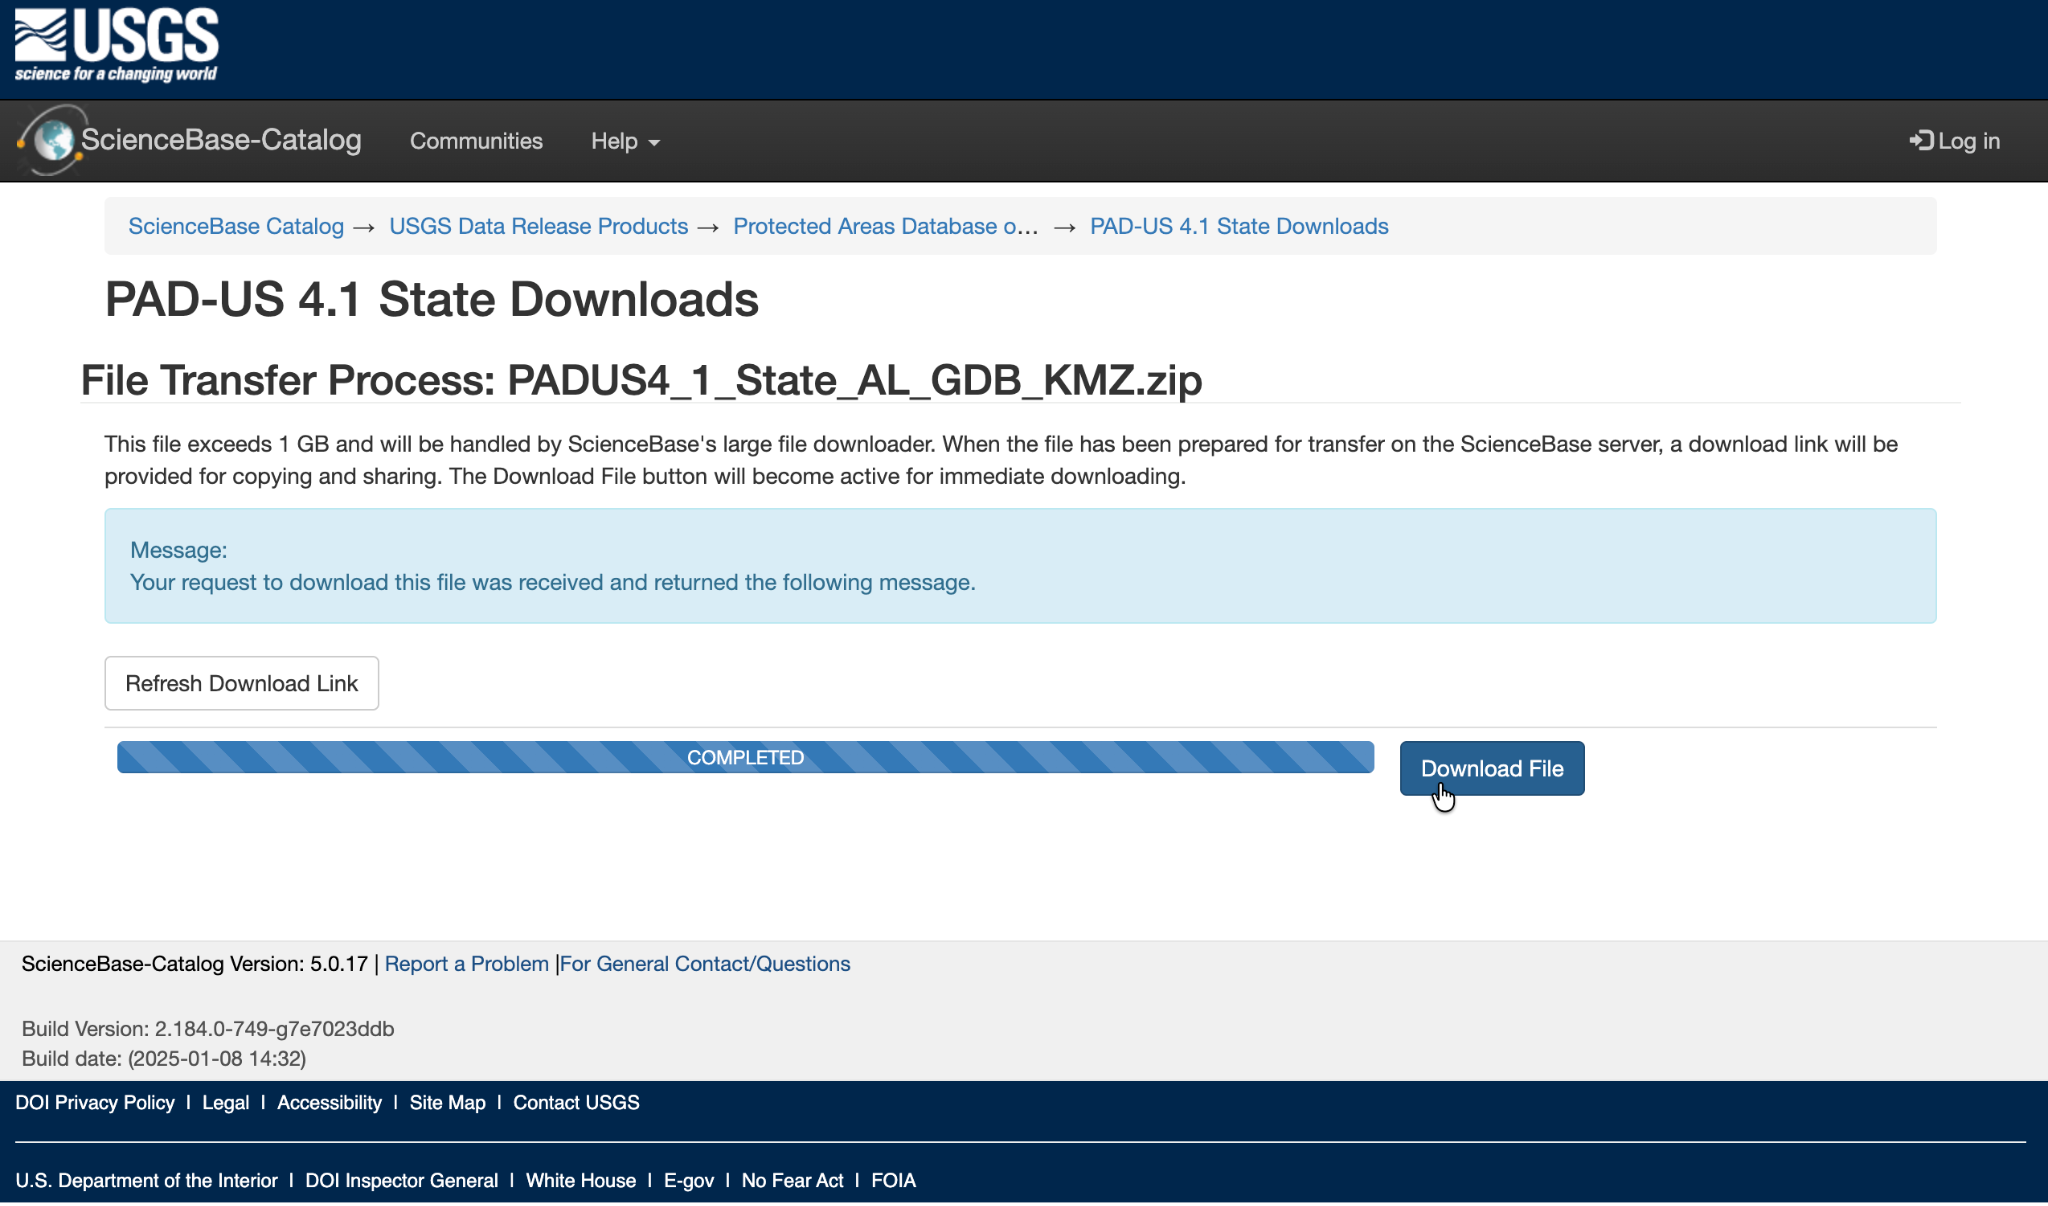The image size is (2048, 1206).
Task: Open ScienceBase-Catalog home link
Action: [221, 140]
